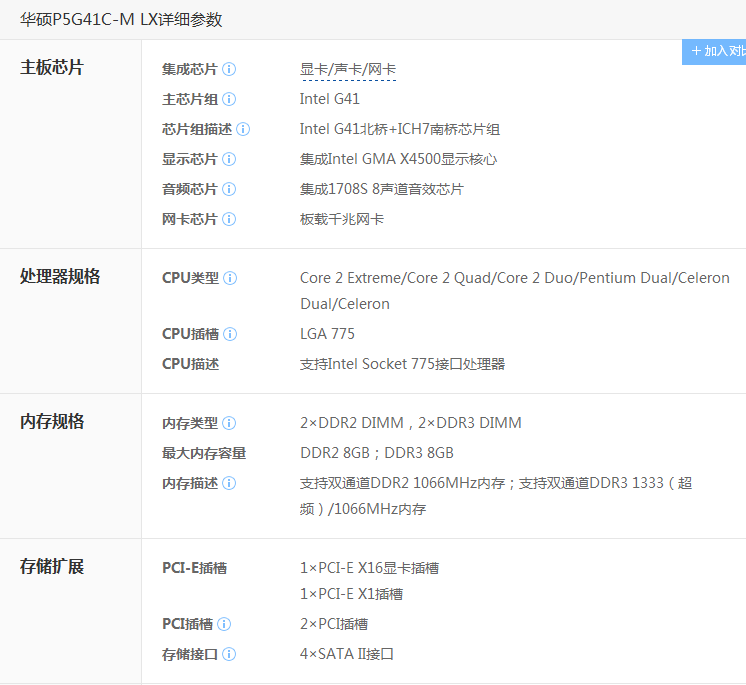Show the info icon for PCI插槽
The width and height of the screenshot is (746, 685).
point(224,624)
